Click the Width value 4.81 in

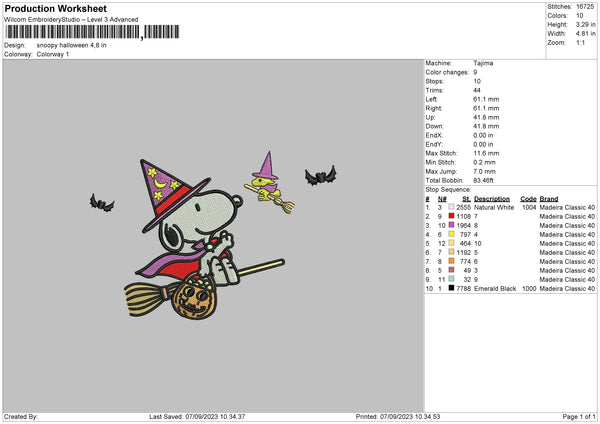[585, 34]
